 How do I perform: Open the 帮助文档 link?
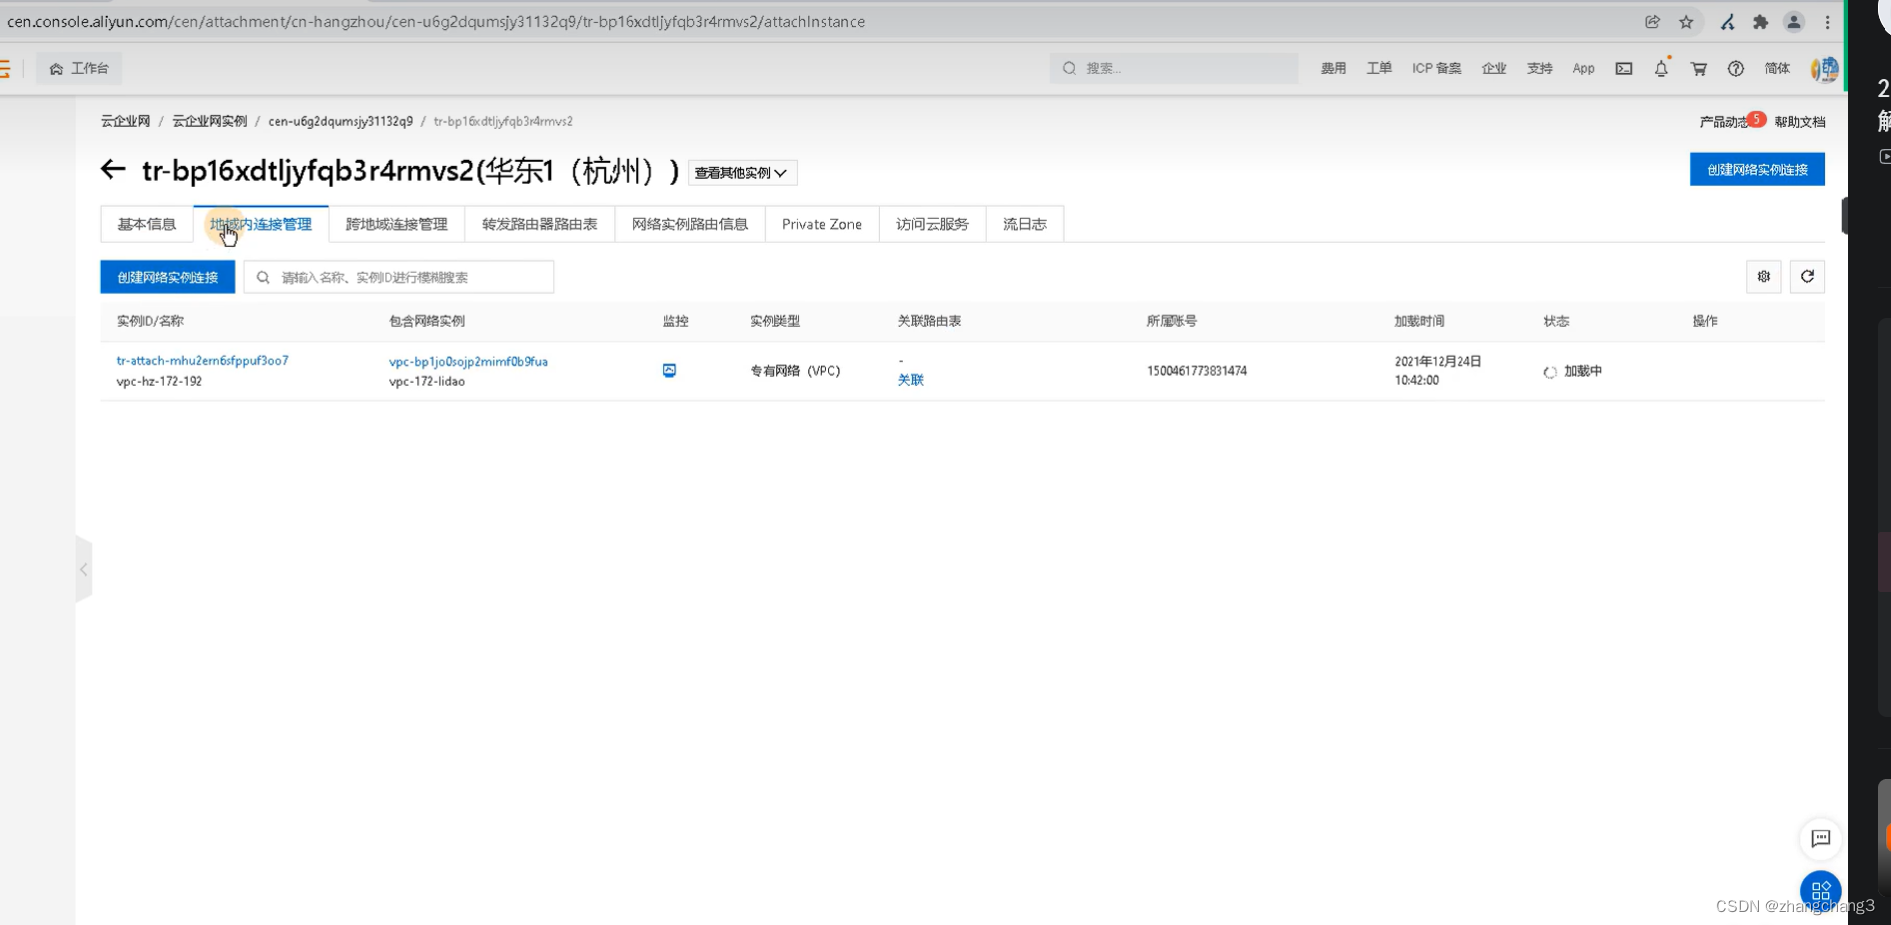[x=1799, y=121]
